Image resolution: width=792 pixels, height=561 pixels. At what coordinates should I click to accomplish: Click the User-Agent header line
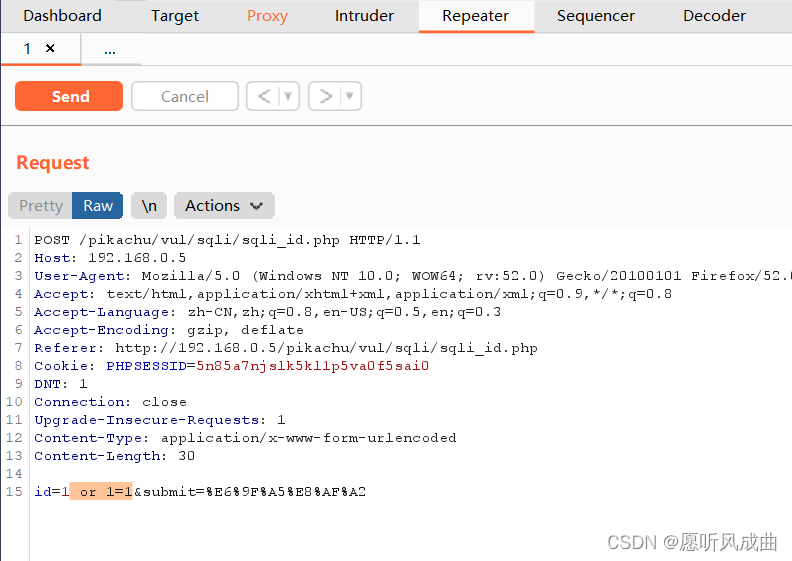pos(412,276)
